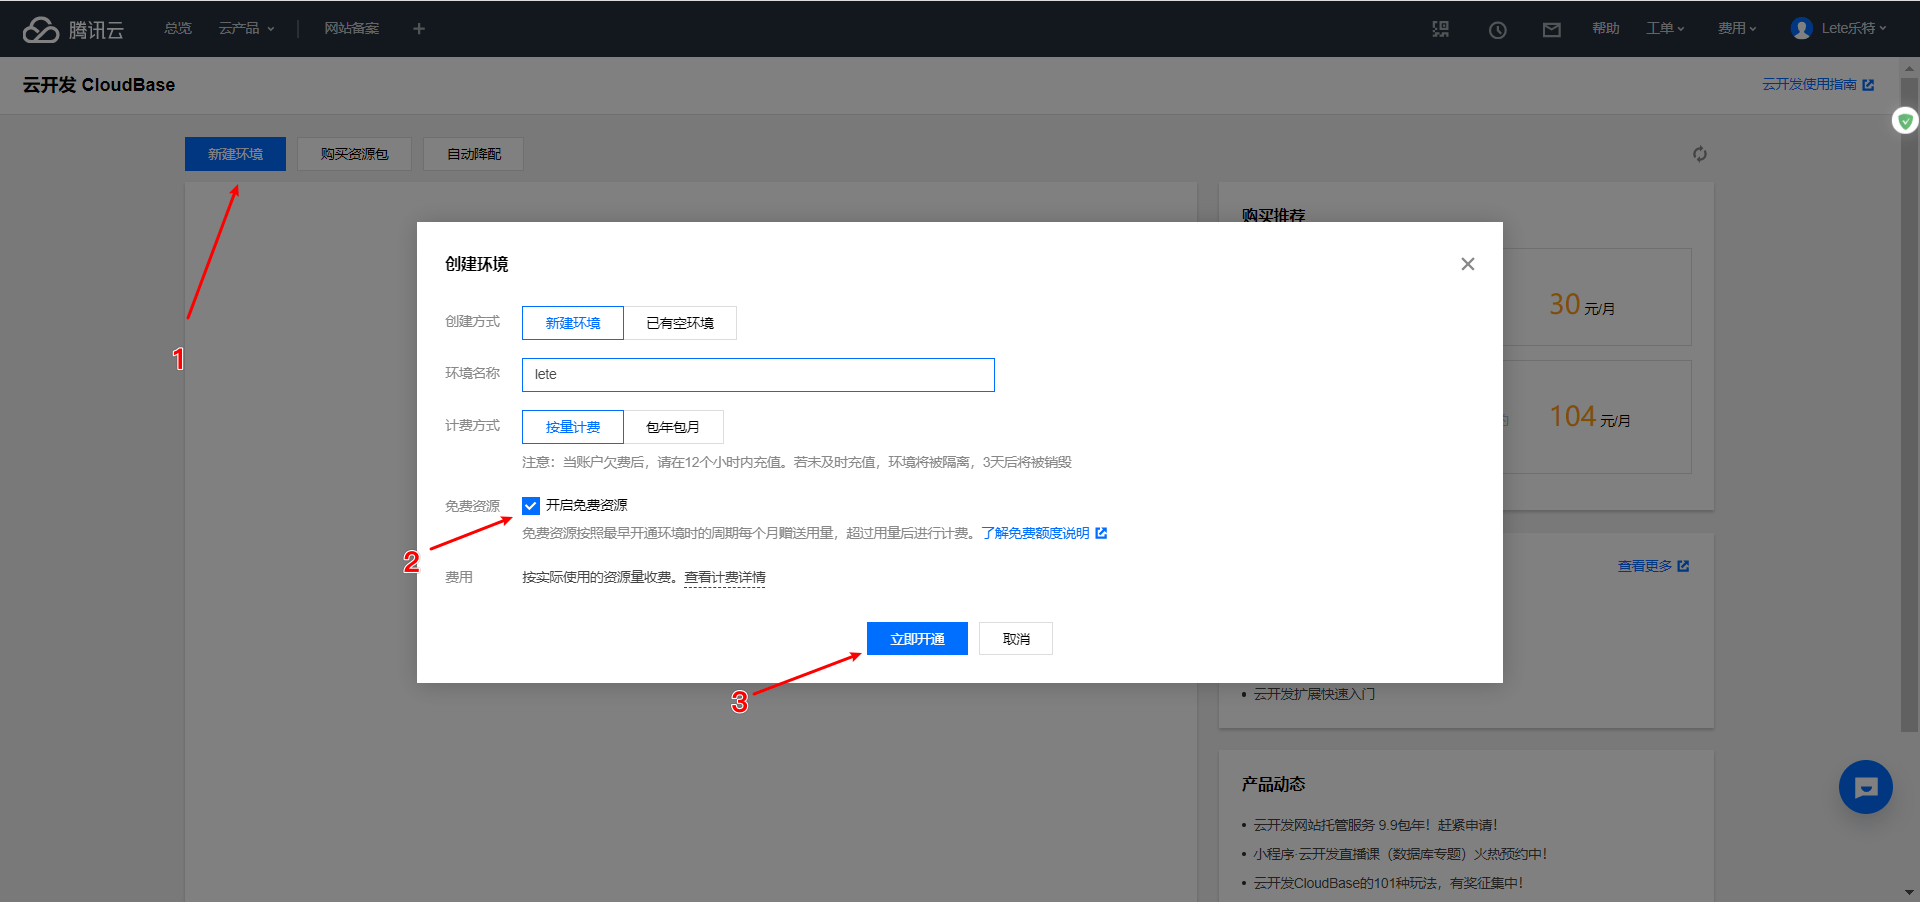Viewport: 1920px width, 902px height.
Task: Open the QR code scan icon
Action: 1440,29
